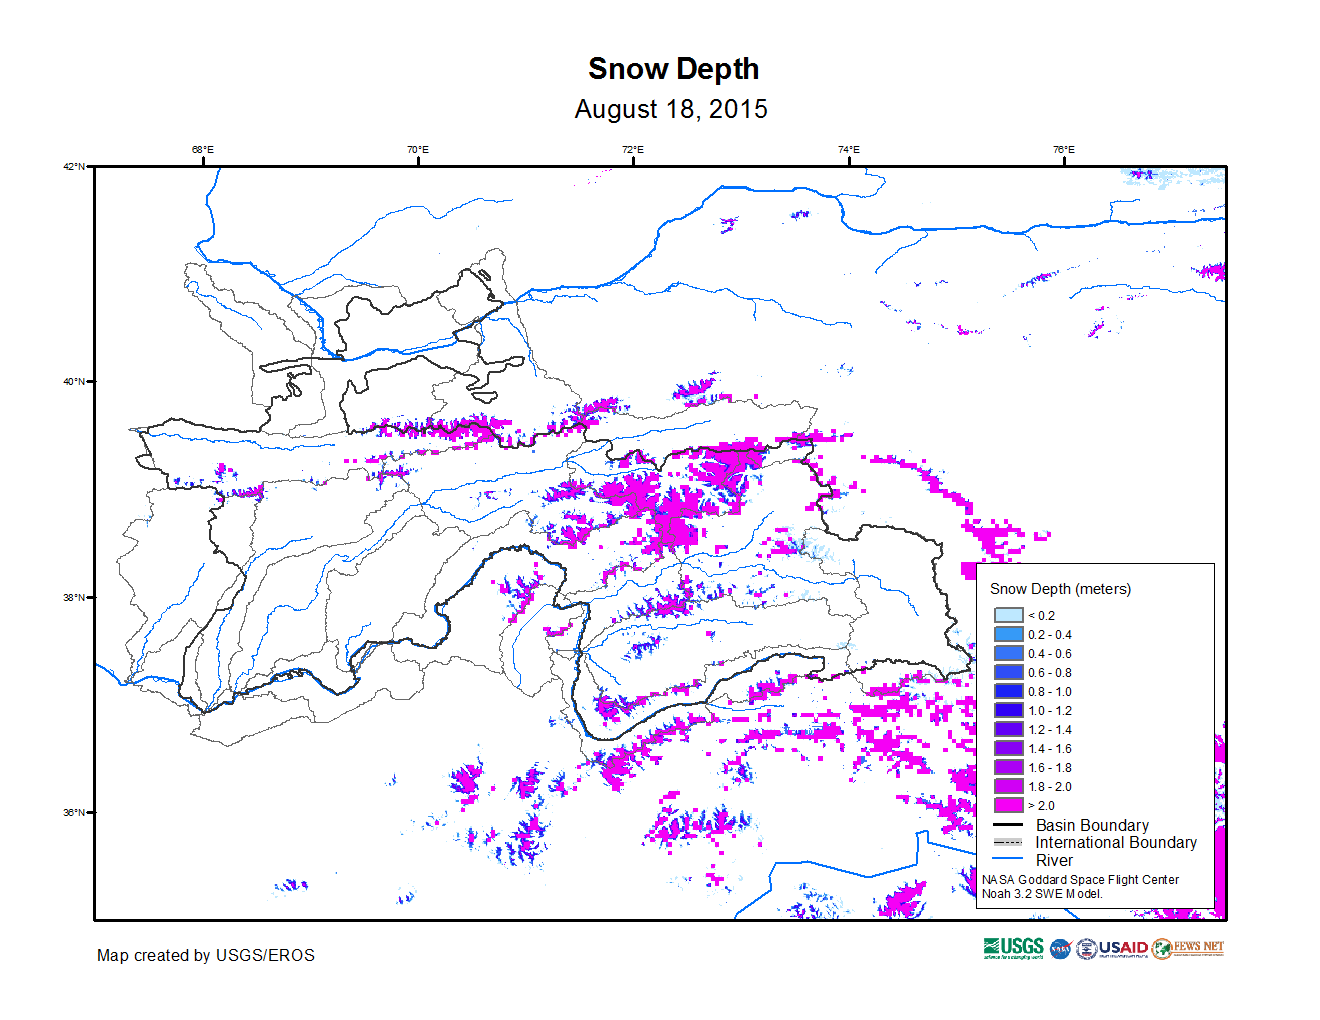Click 'Map created by USGS/EROS' credit text
This screenshot has height=1020, width=1320.
pos(206,956)
